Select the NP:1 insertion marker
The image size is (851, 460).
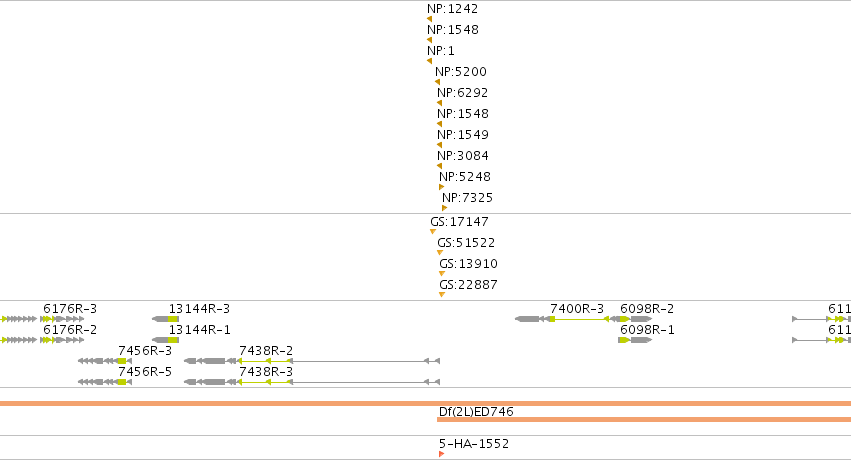pos(429,61)
